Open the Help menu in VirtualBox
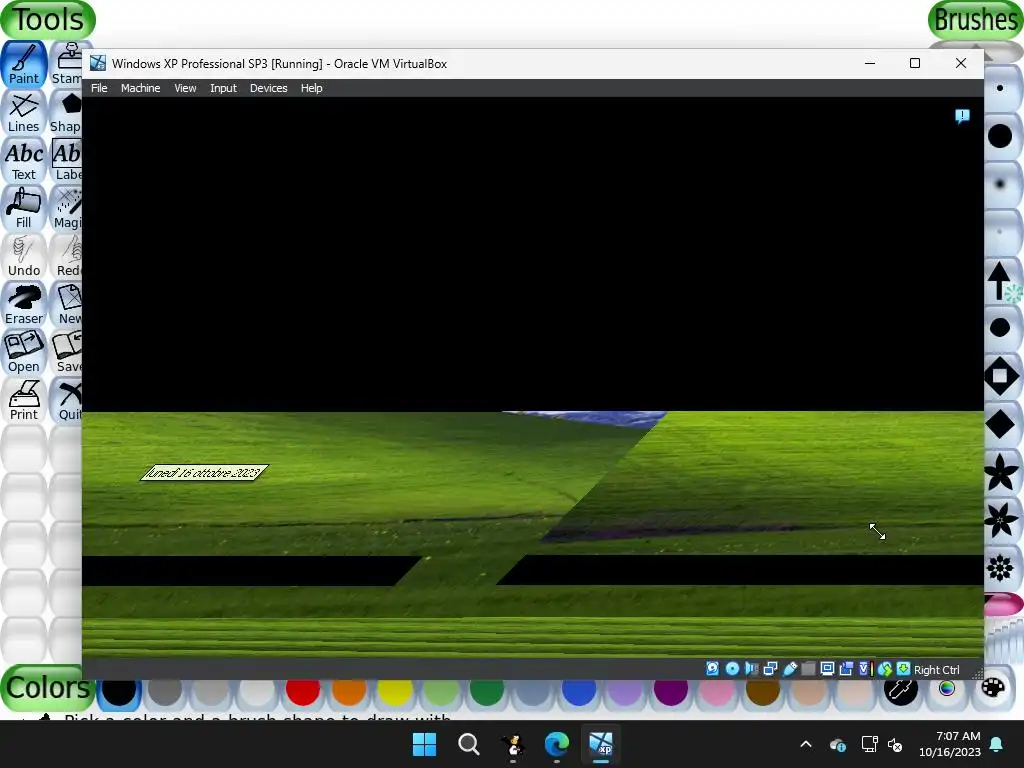Viewport: 1024px width, 768px height. (312, 88)
